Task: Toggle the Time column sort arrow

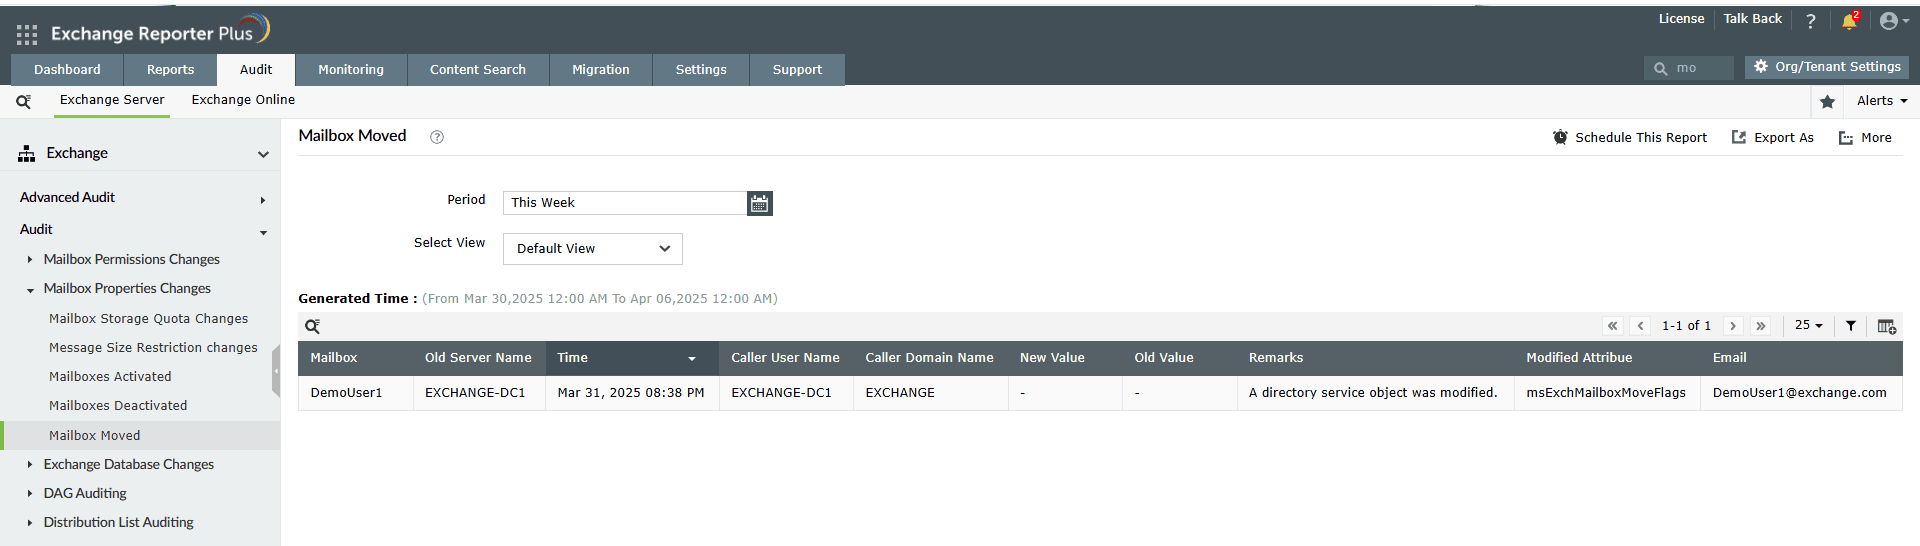Action: [692, 359]
